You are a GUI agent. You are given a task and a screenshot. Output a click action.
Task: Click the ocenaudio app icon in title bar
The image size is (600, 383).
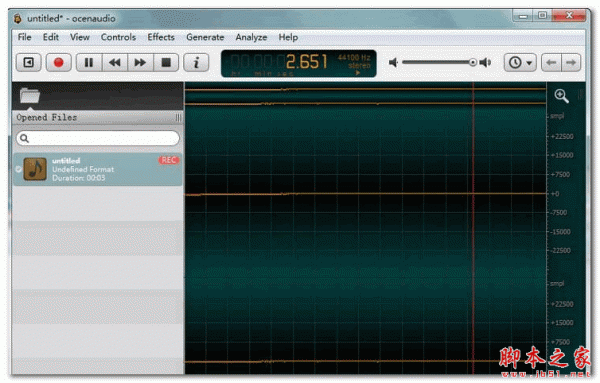click(x=18, y=18)
